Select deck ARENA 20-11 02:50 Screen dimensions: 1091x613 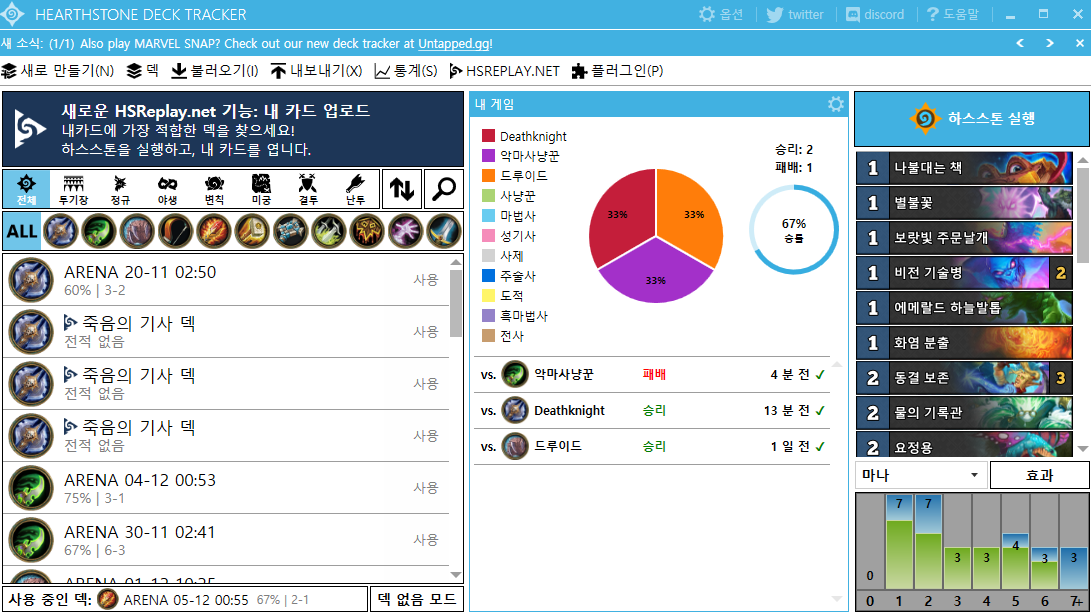point(227,280)
